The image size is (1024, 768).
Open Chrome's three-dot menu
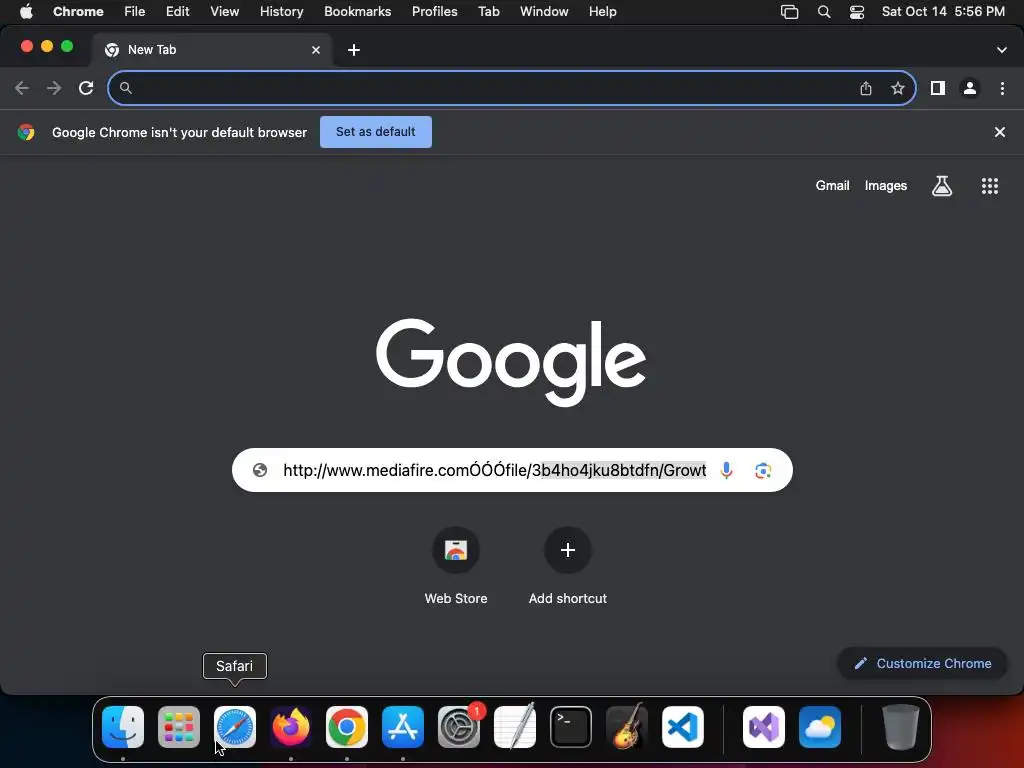coord(1002,88)
